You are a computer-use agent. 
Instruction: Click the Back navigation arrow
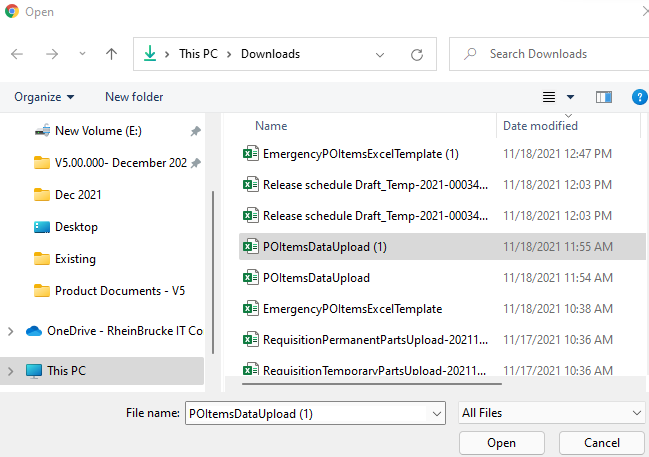17,54
